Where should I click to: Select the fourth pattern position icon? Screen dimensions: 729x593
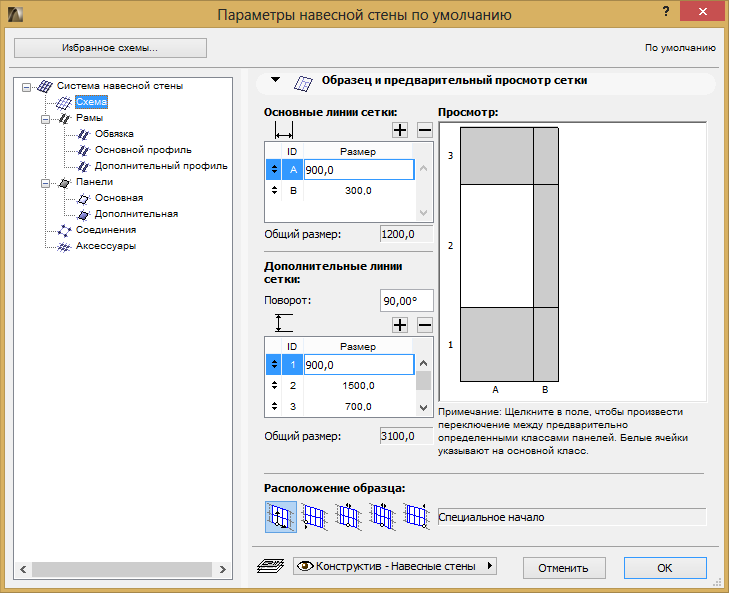coord(381,516)
